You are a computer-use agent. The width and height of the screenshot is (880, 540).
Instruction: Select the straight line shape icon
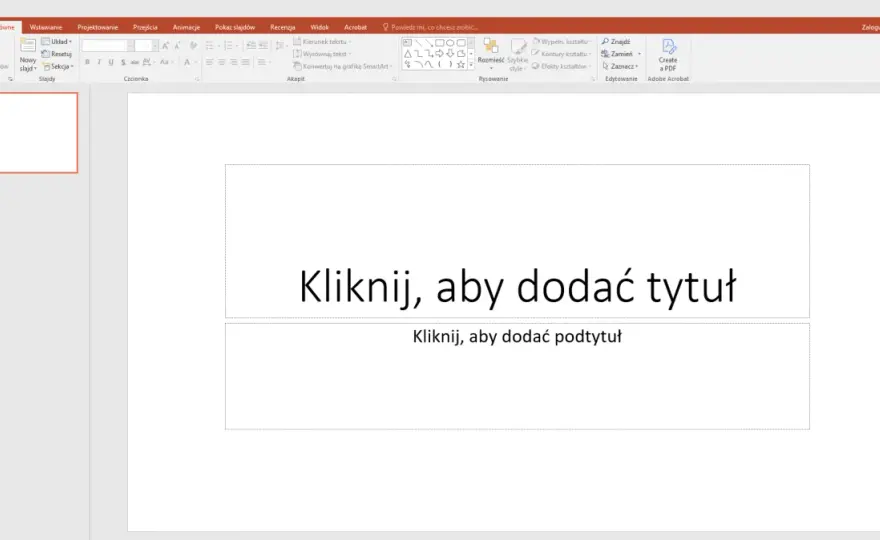(418, 43)
